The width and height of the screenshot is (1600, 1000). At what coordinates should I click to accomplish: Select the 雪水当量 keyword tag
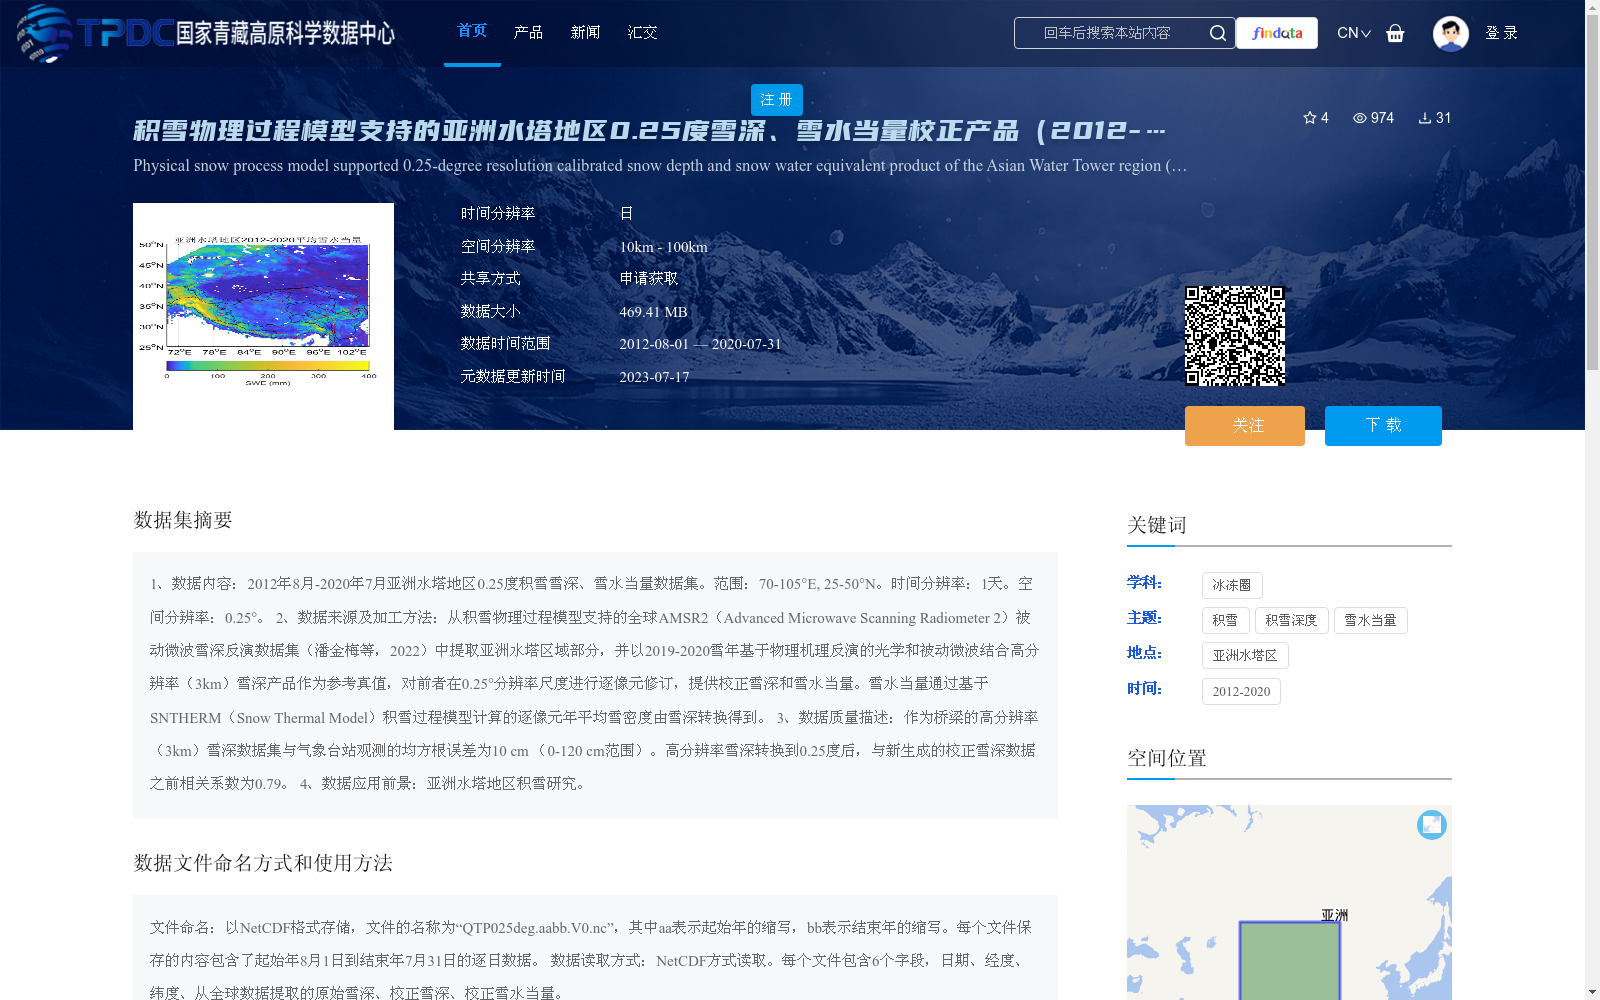[1370, 620]
